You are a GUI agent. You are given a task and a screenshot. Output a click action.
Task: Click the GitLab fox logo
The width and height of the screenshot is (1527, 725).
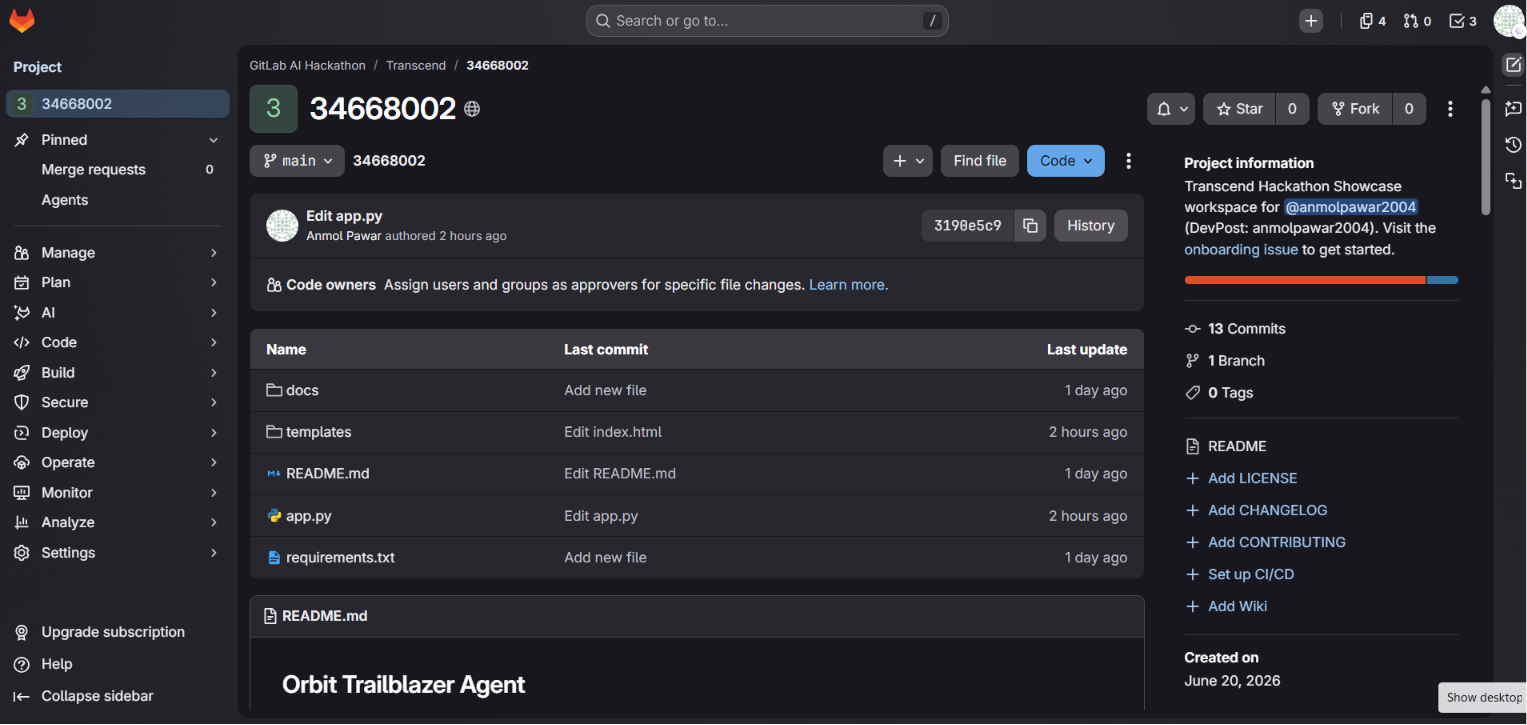click(22, 21)
